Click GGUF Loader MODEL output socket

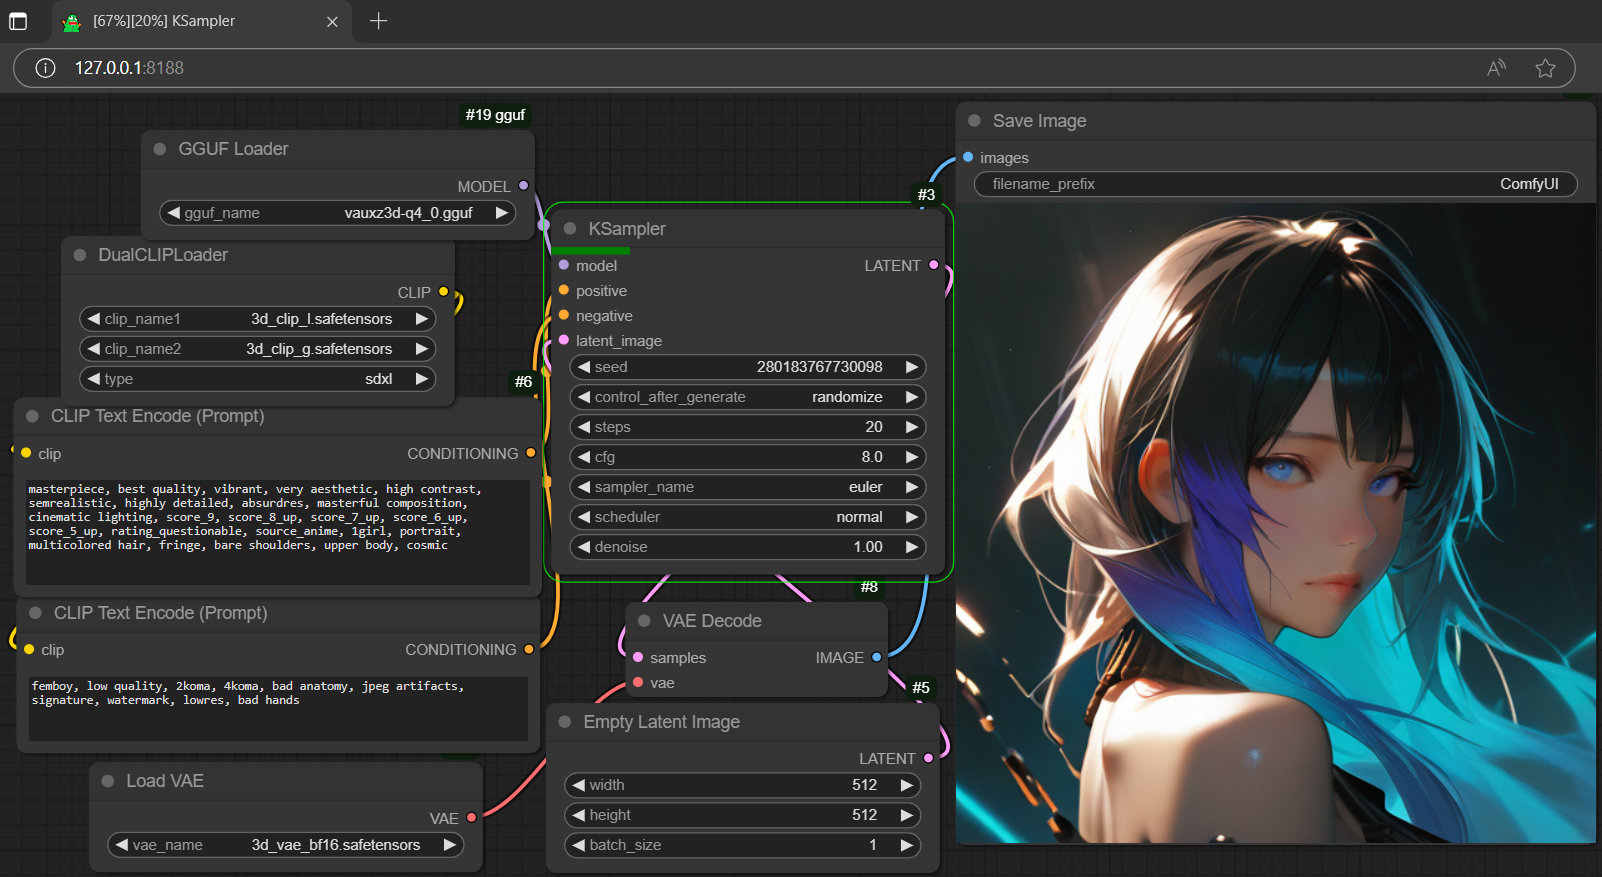(x=523, y=185)
